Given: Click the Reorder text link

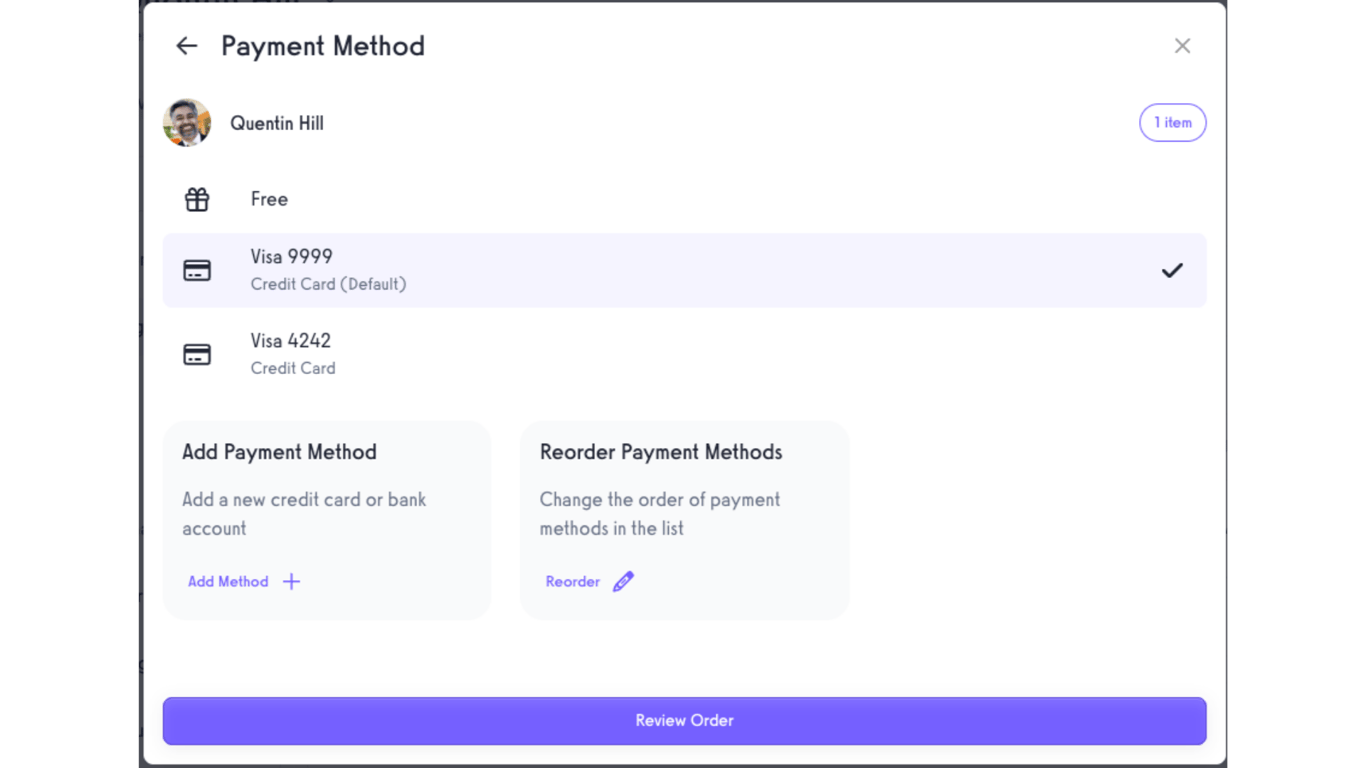Looking at the screenshot, I should (x=572, y=581).
